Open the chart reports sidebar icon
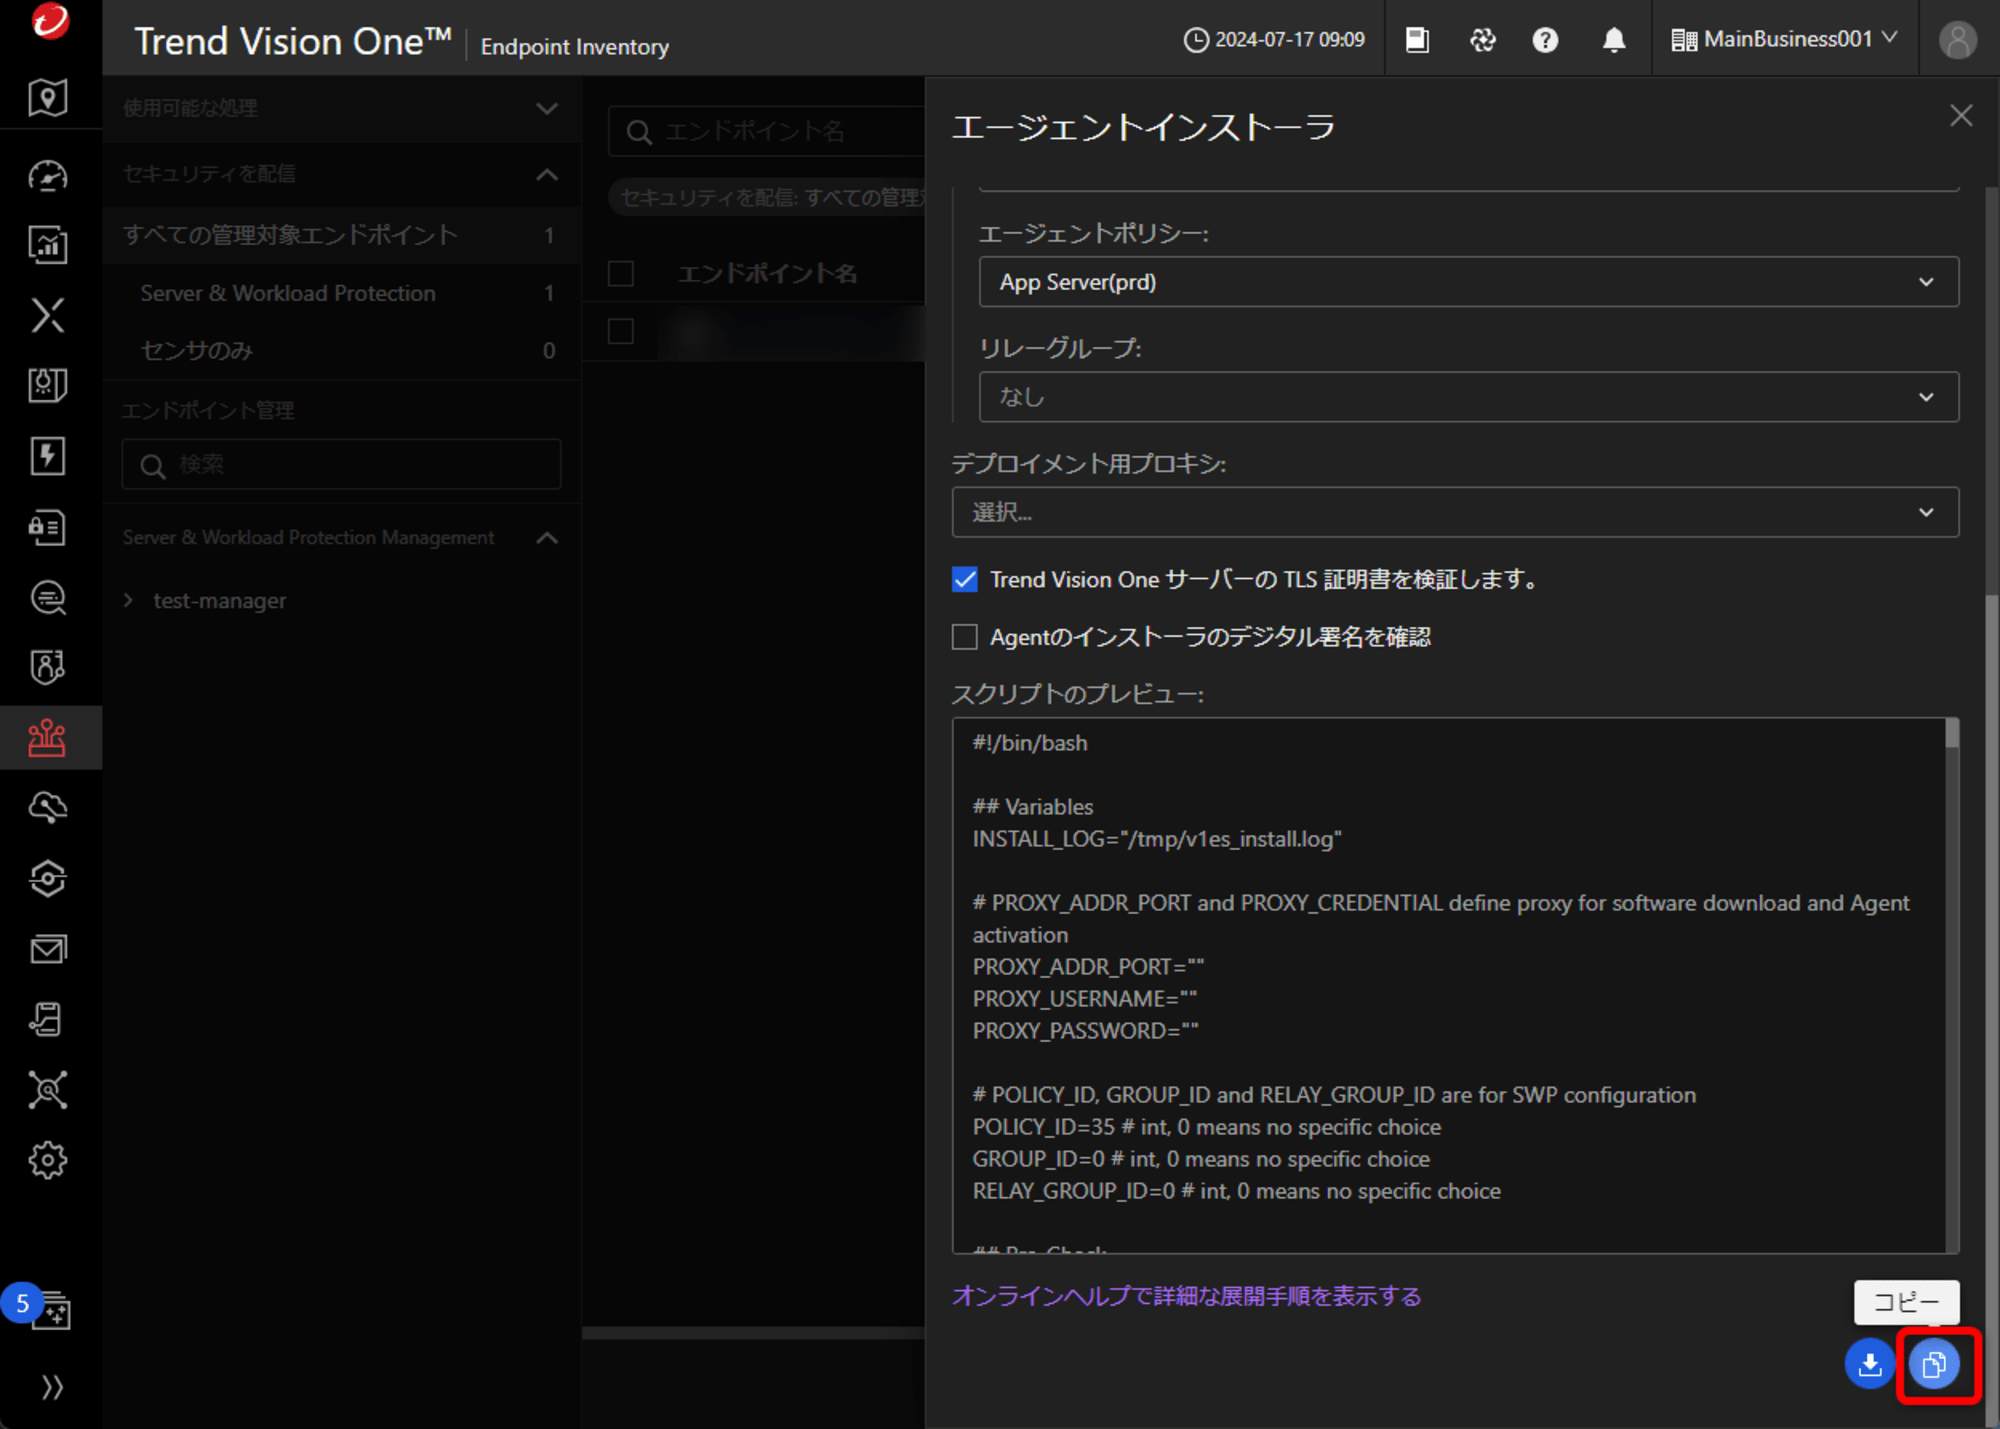2000x1429 pixels. [x=48, y=245]
